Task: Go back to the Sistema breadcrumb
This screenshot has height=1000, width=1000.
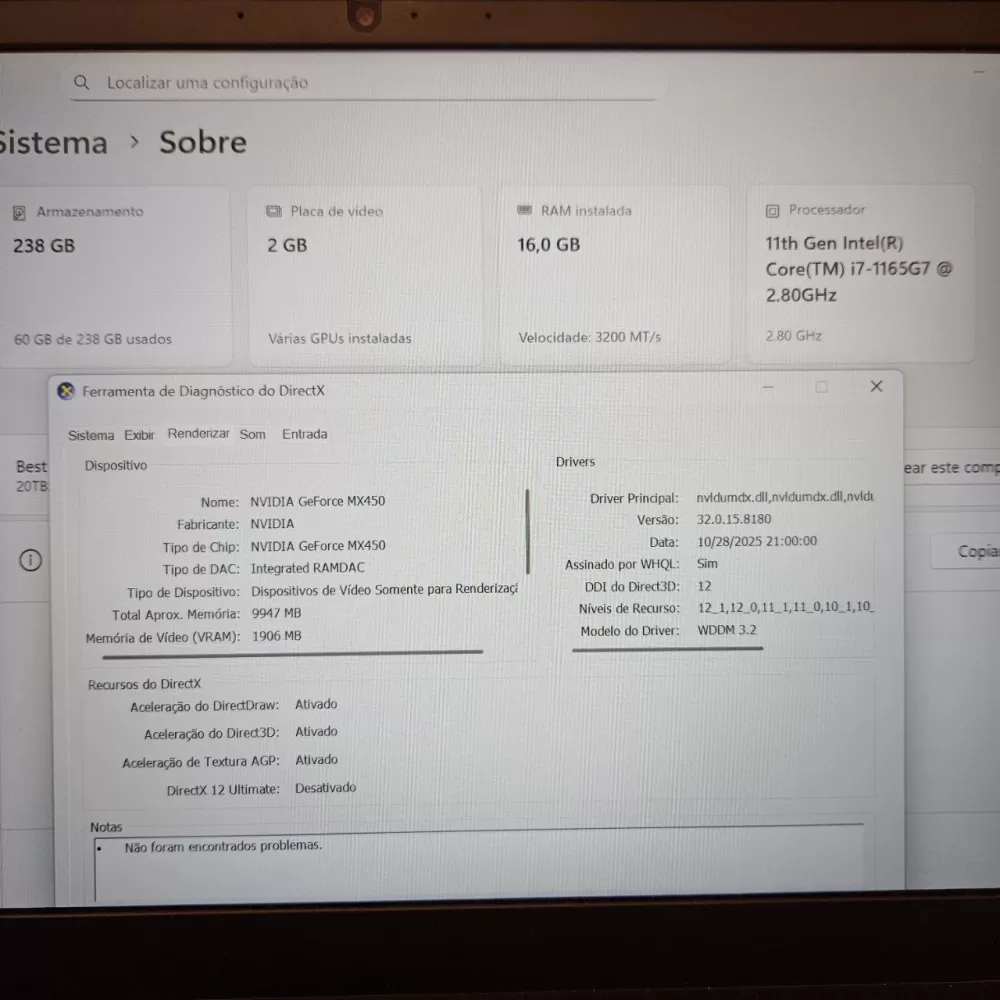Action: coord(52,142)
